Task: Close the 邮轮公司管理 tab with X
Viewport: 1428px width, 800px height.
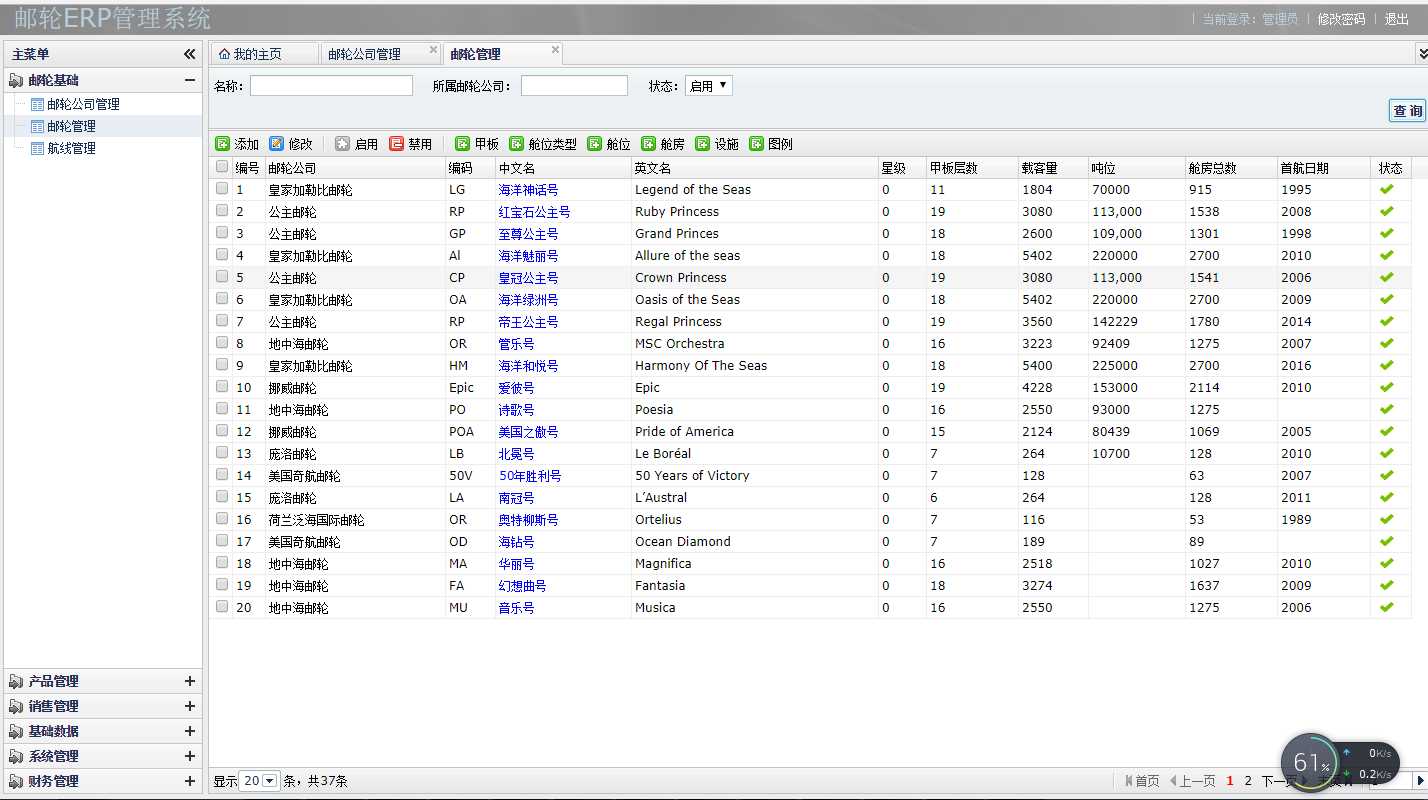Action: pos(433,49)
